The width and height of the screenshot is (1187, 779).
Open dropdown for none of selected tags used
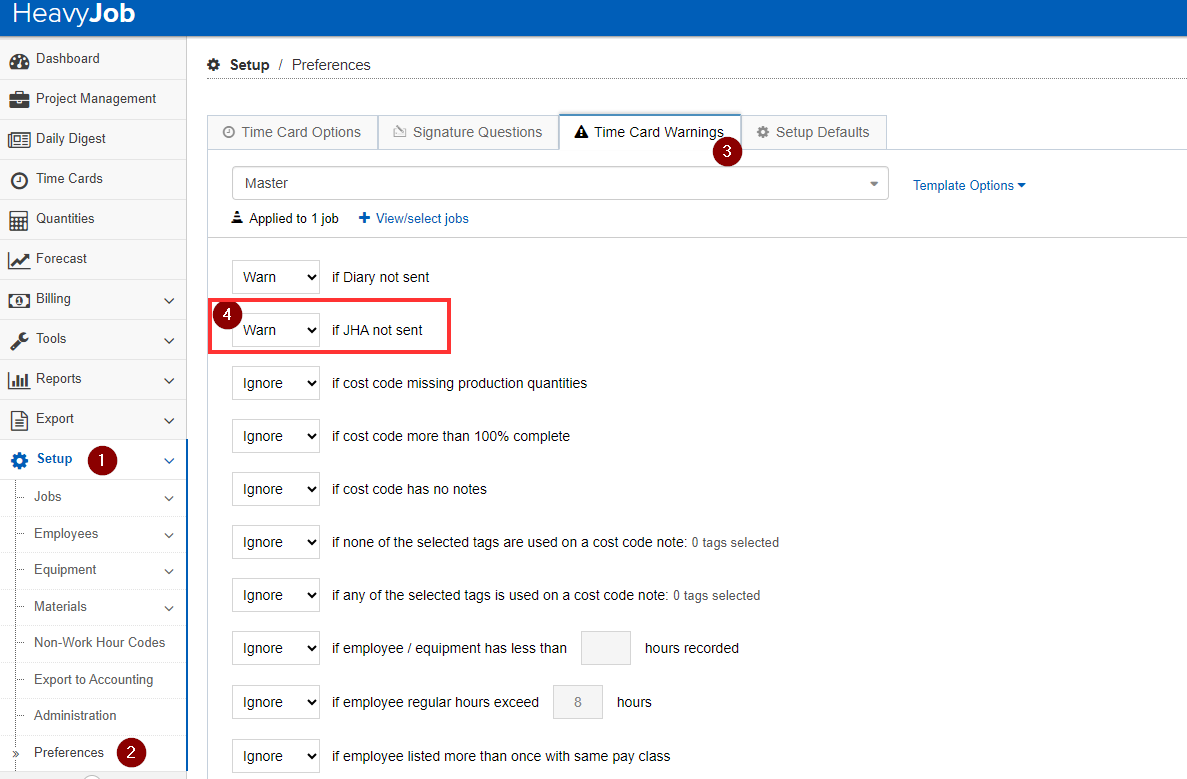coord(276,542)
